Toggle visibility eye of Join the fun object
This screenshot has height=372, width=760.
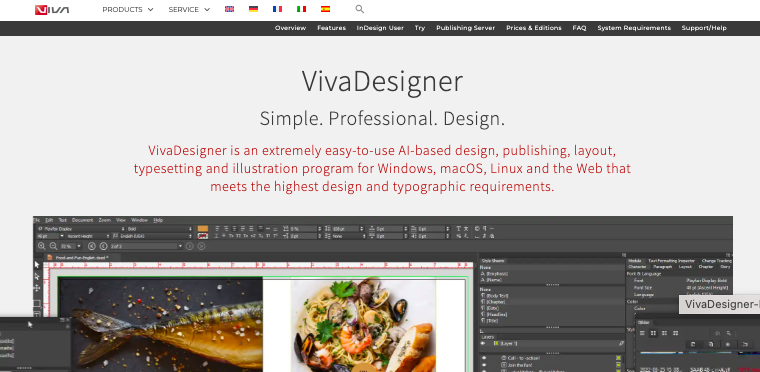(x=484, y=364)
